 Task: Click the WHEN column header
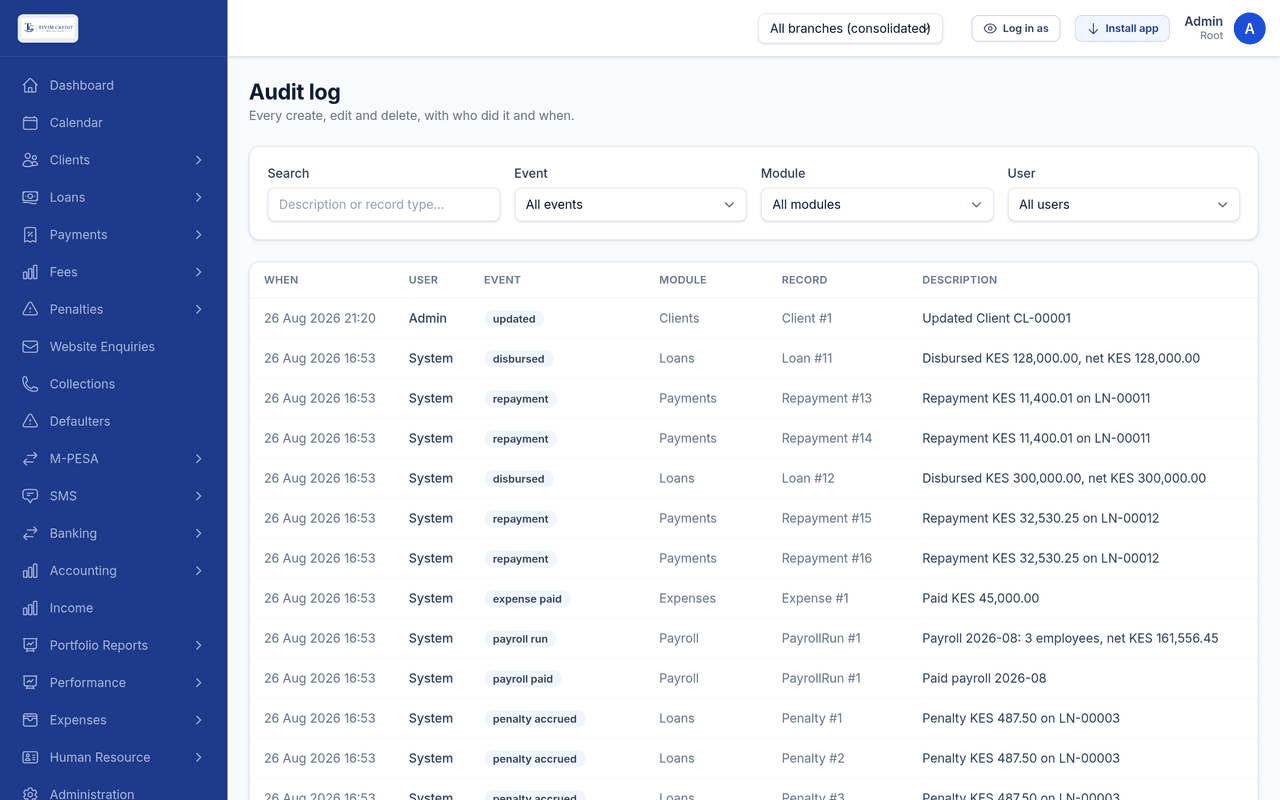click(x=281, y=280)
